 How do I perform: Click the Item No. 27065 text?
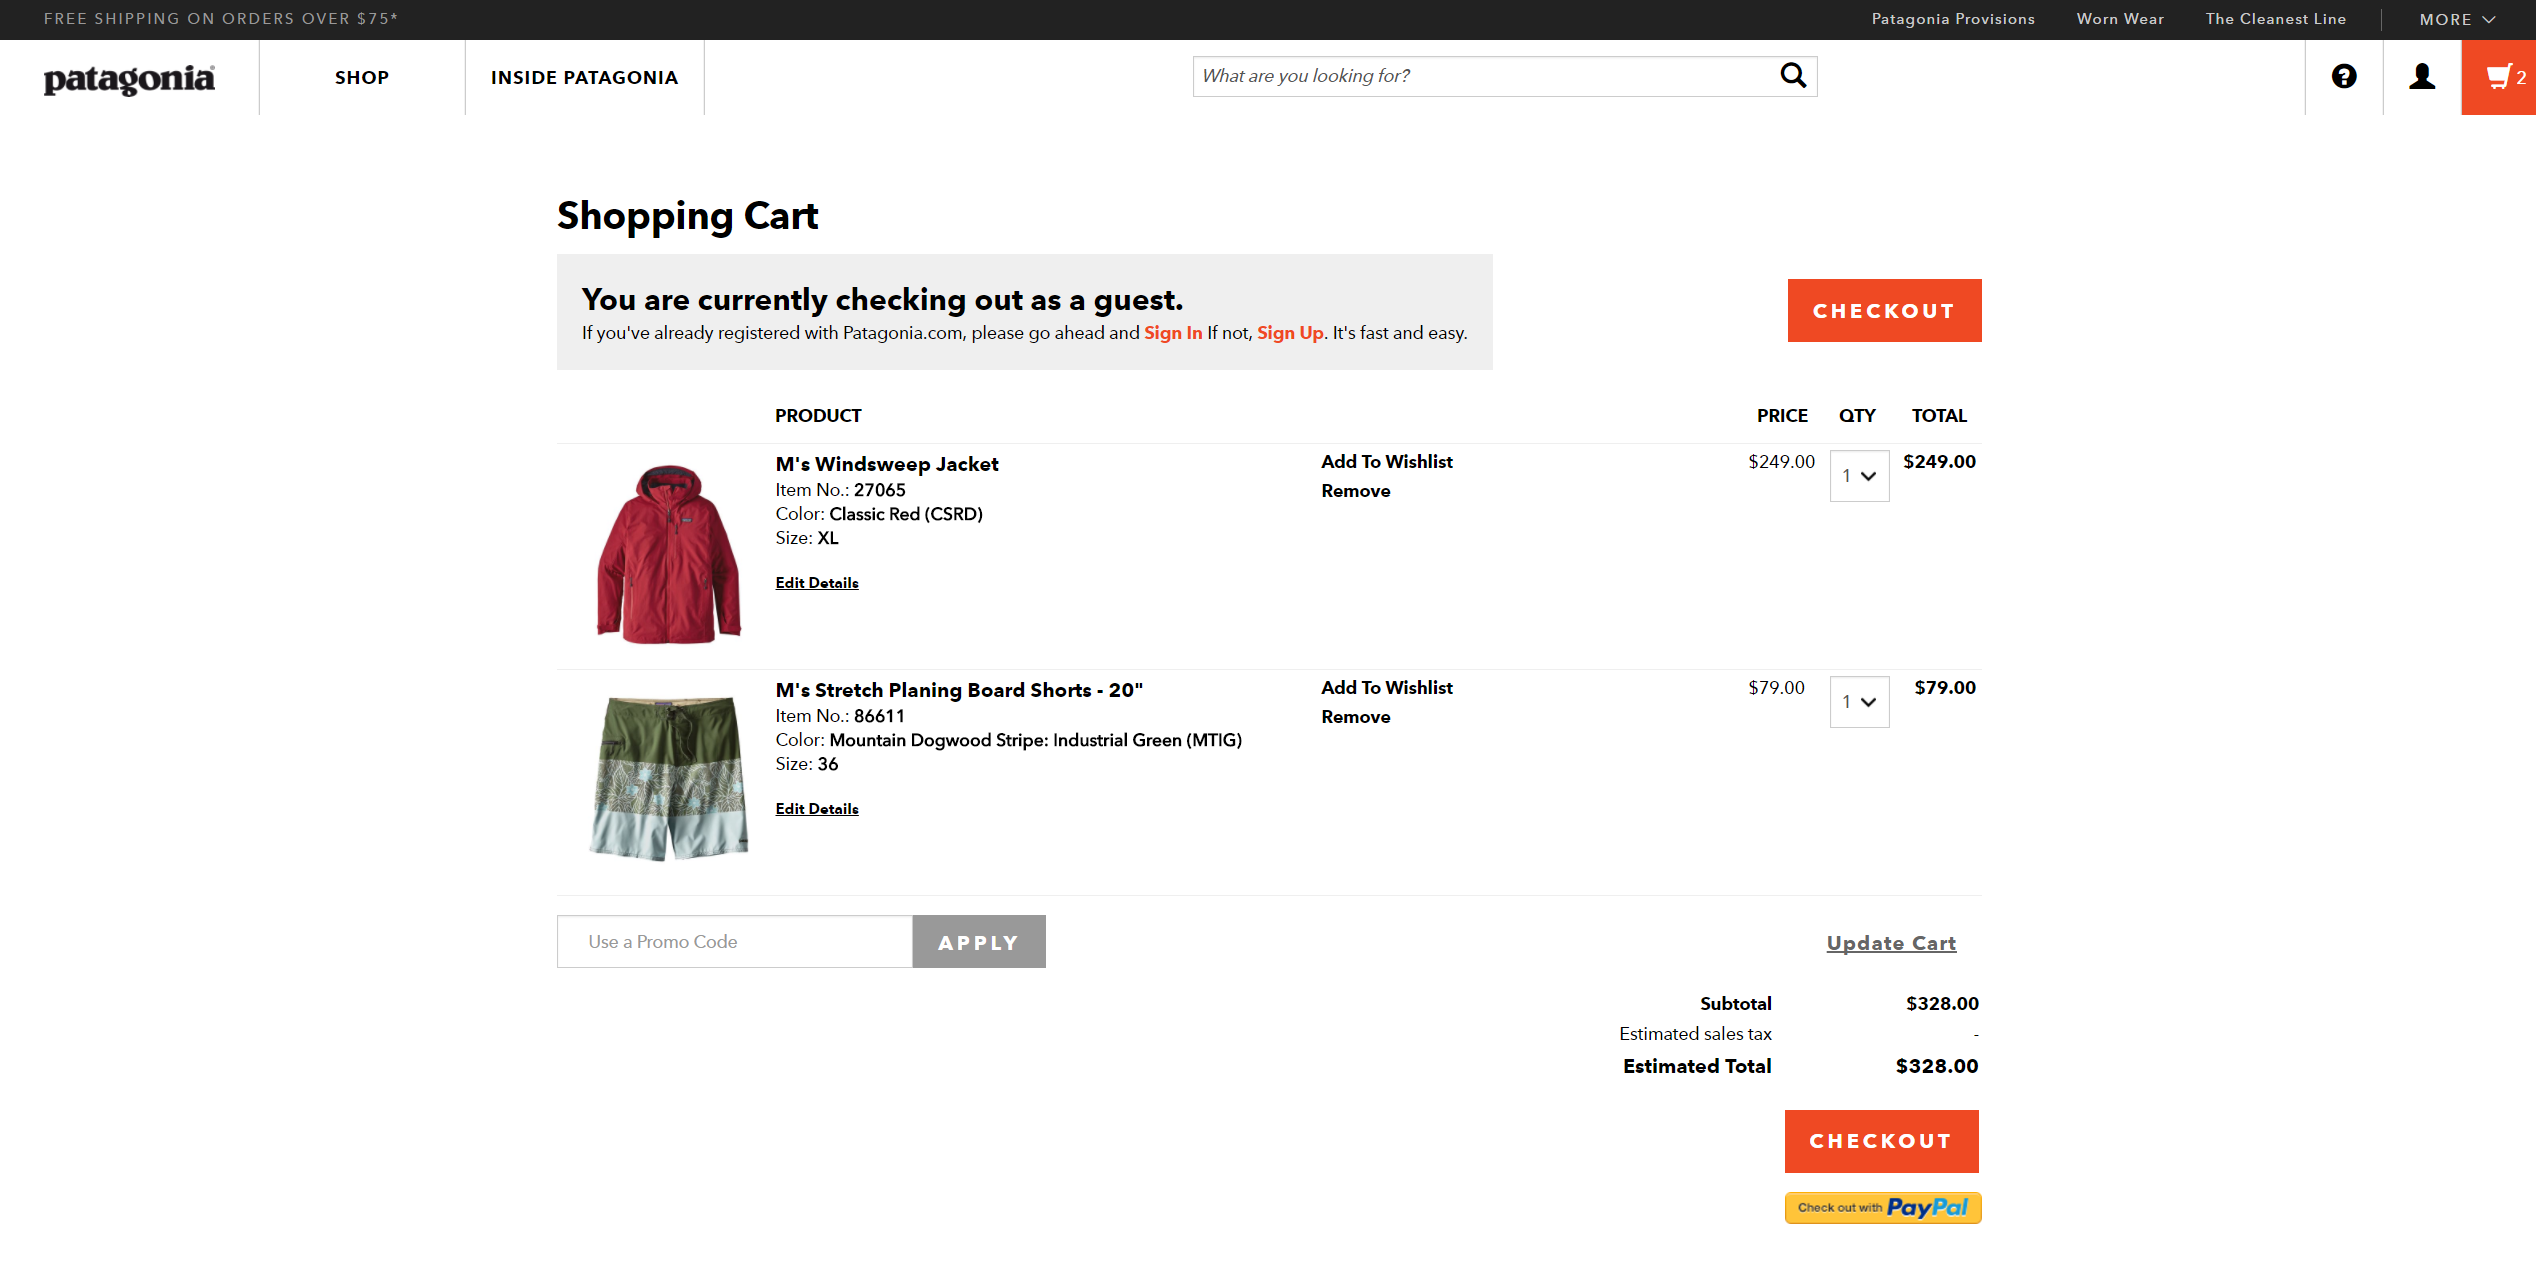click(x=840, y=490)
